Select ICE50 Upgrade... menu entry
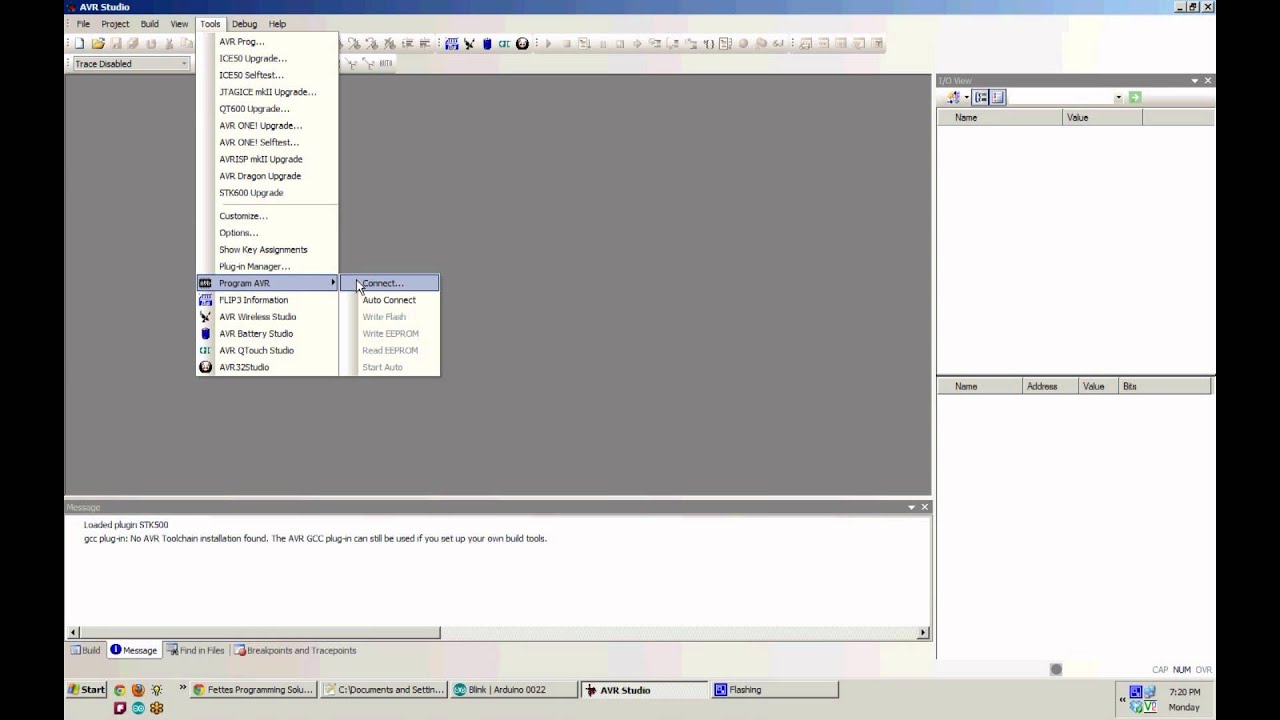Image resolution: width=1280 pixels, height=720 pixels. (268, 58)
